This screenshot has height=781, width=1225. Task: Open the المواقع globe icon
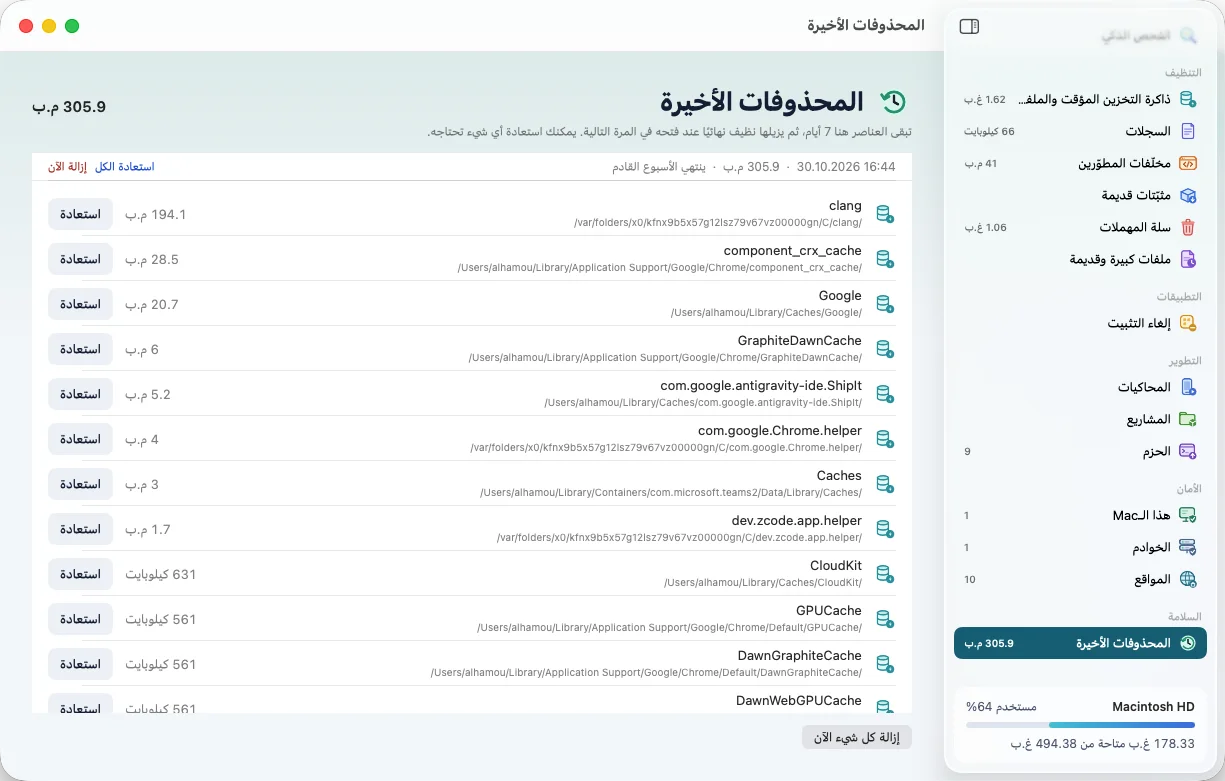click(1188, 579)
